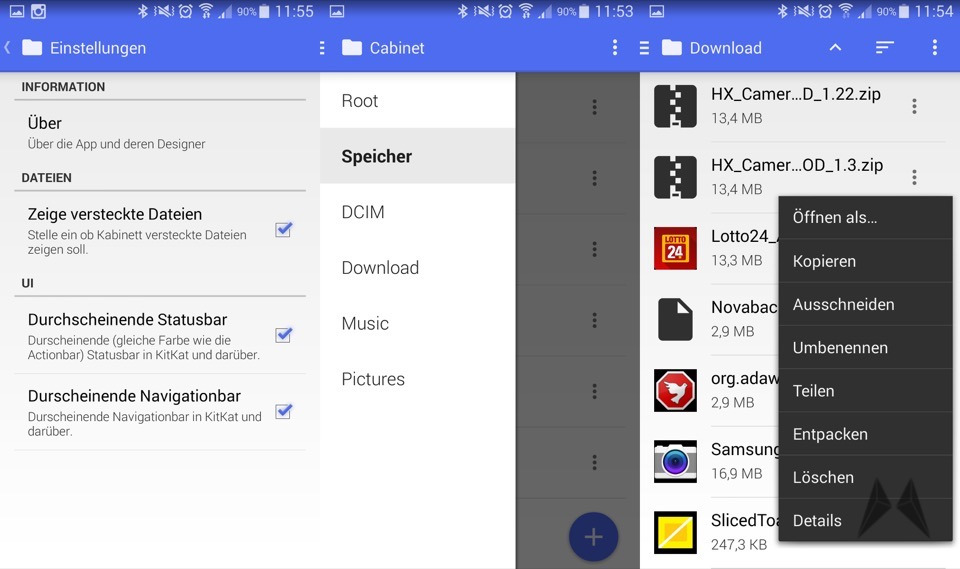Image resolution: width=960 pixels, height=569 pixels.
Task: Open the sort options icon in Download toolbar
Action: click(885, 48)
